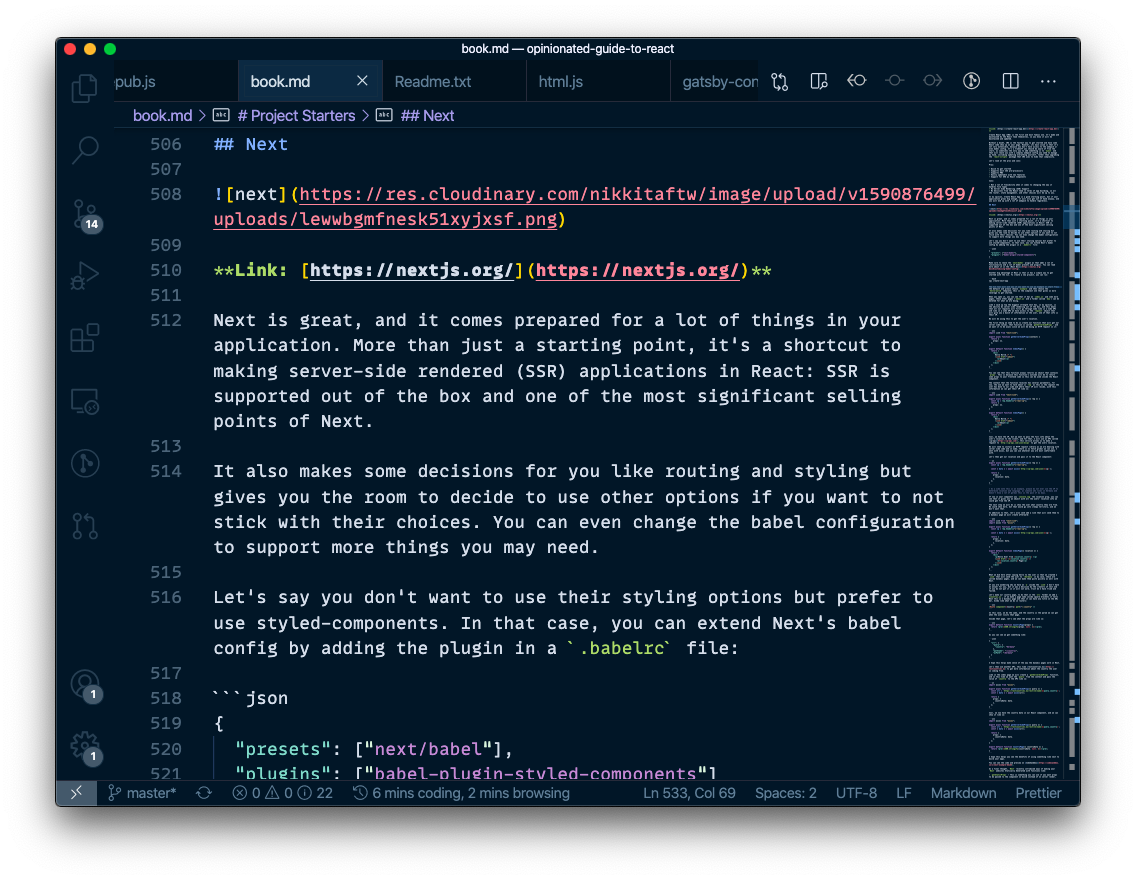Split the editor to the right
Image resolution: width=1136 pixels, height=880 pixels.
click(x=1010, y=81)
